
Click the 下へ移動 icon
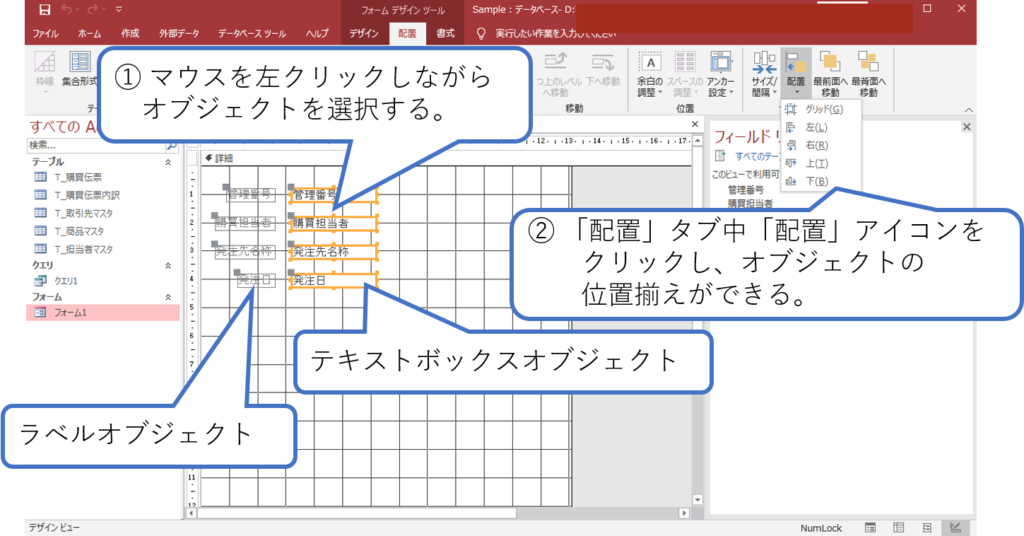pos(603,70)
